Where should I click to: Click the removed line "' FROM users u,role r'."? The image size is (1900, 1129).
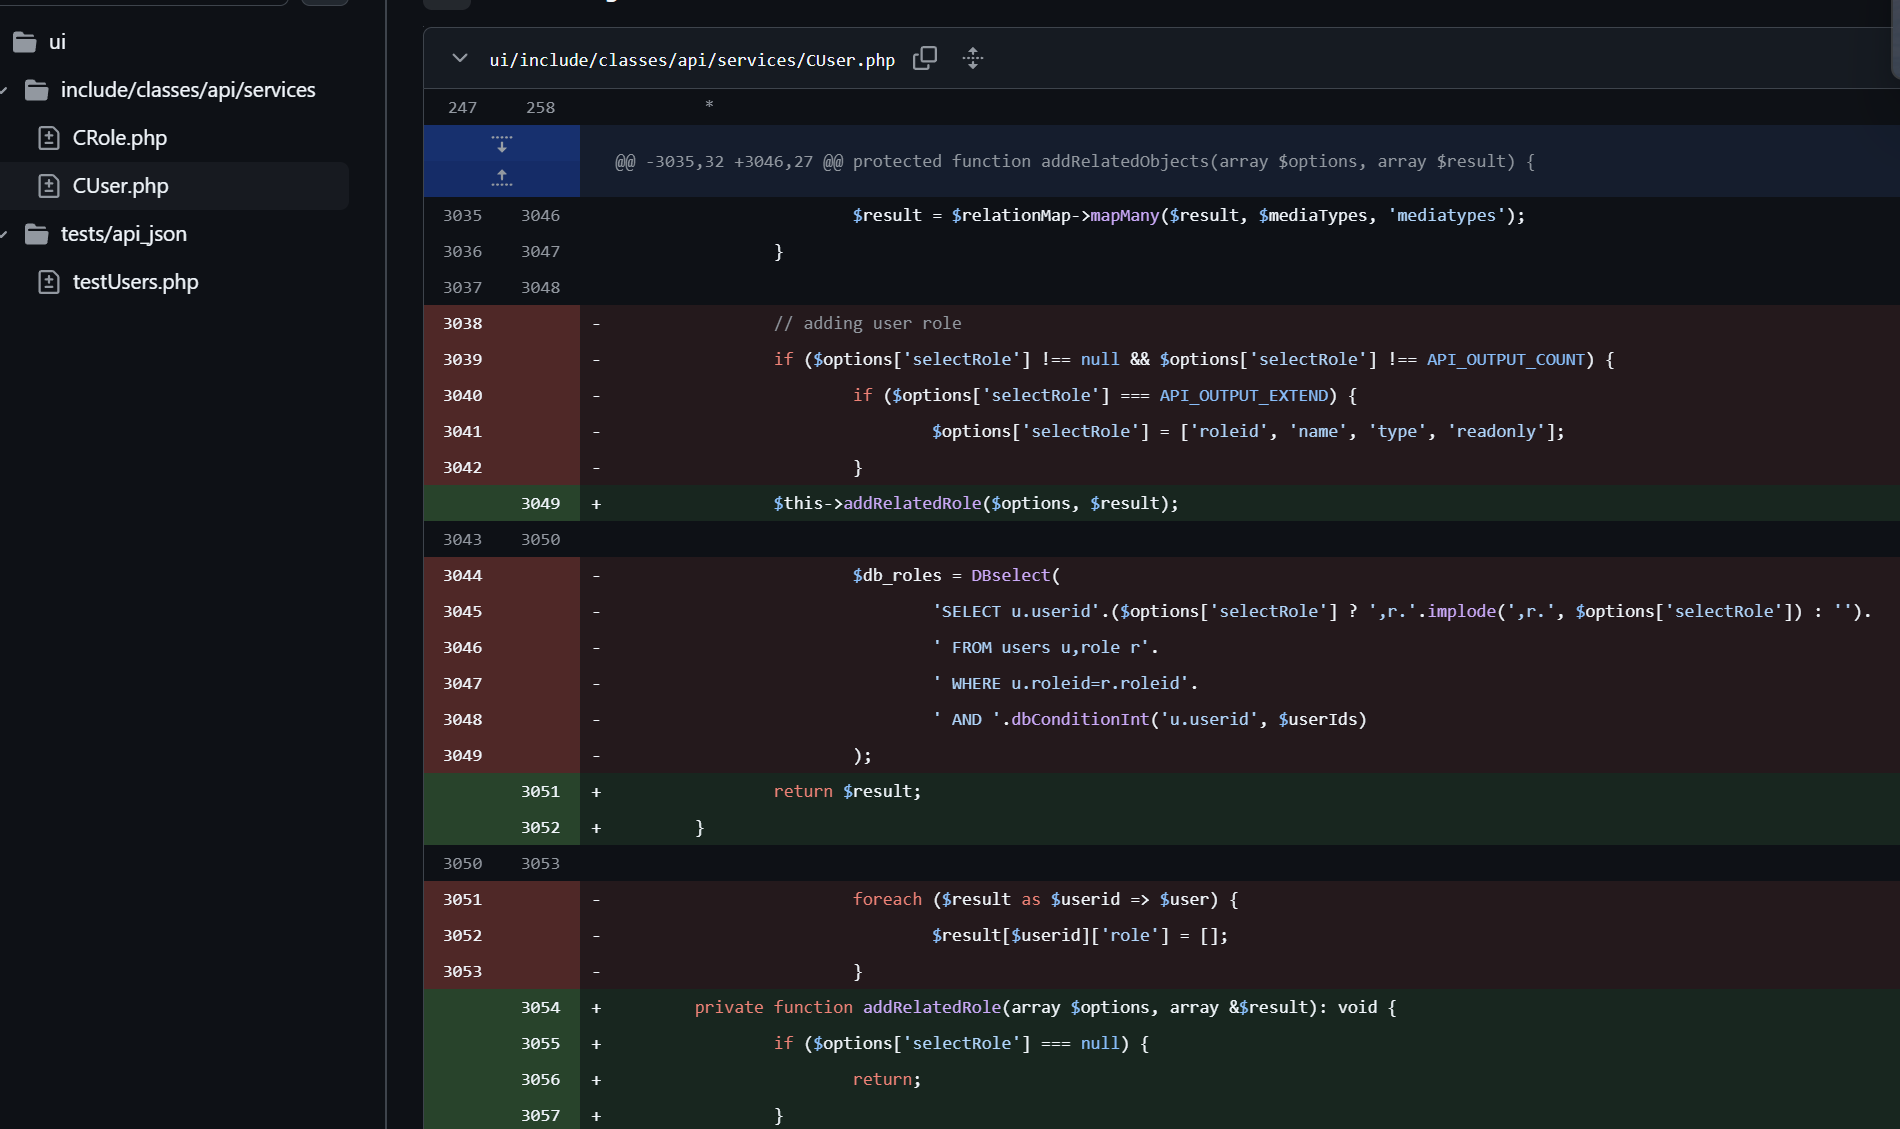[x=1045, y=647]
